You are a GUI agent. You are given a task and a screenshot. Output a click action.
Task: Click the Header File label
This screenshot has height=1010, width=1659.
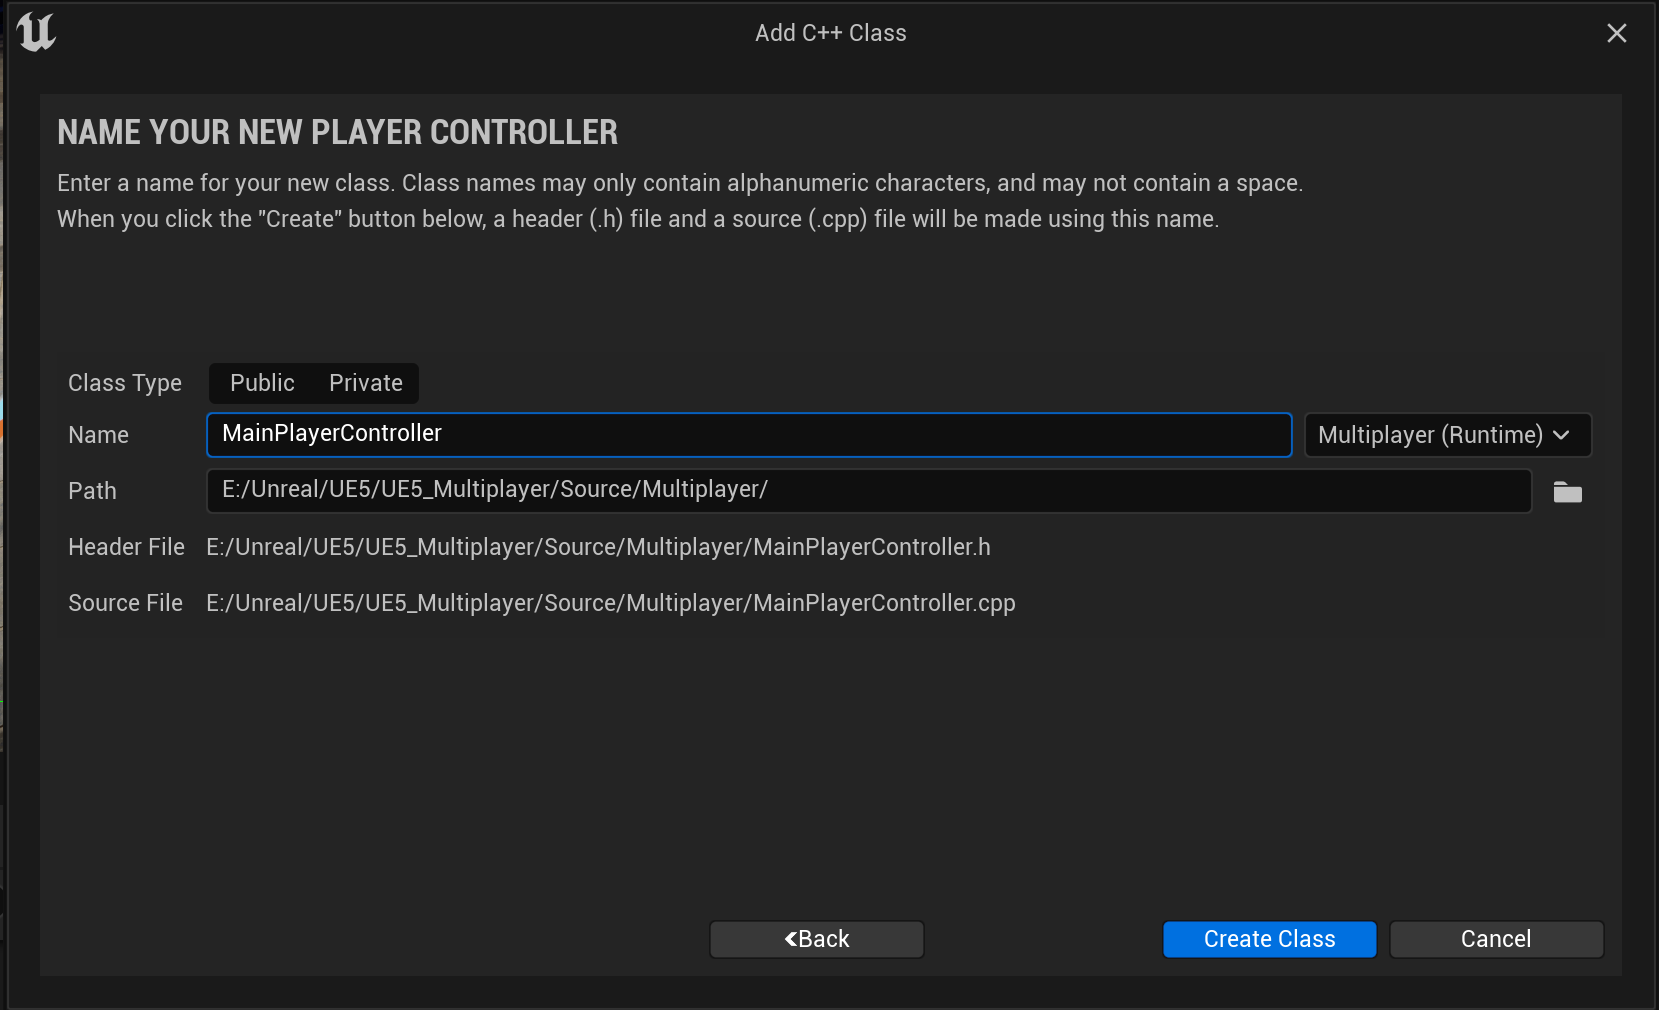tap(126, 547)
